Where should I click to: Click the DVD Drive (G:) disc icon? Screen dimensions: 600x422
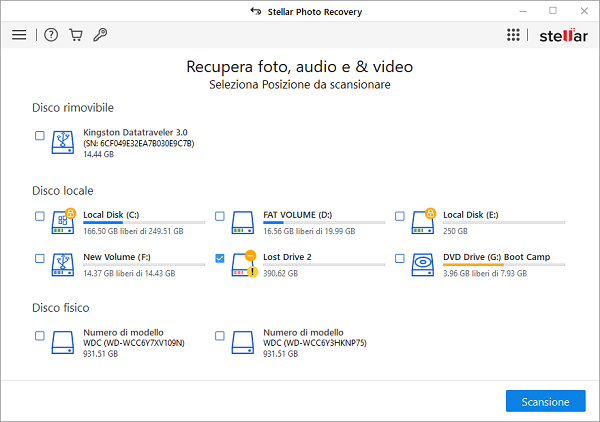423,262
